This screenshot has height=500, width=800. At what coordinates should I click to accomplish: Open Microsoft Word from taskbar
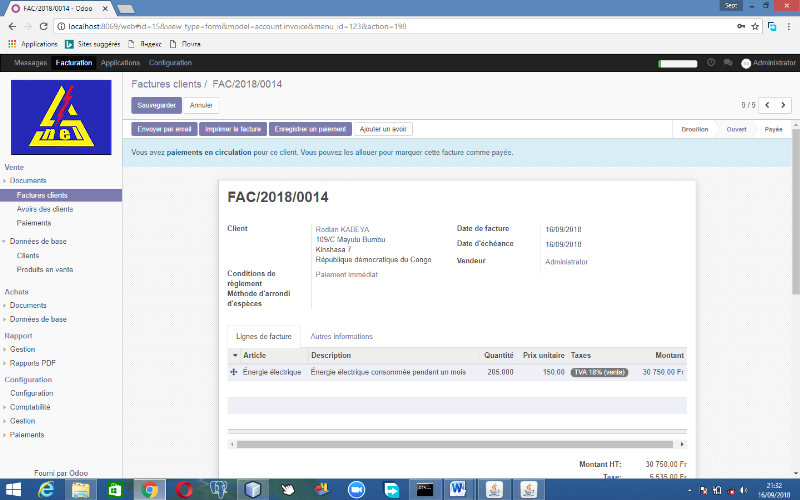(458, 490)
